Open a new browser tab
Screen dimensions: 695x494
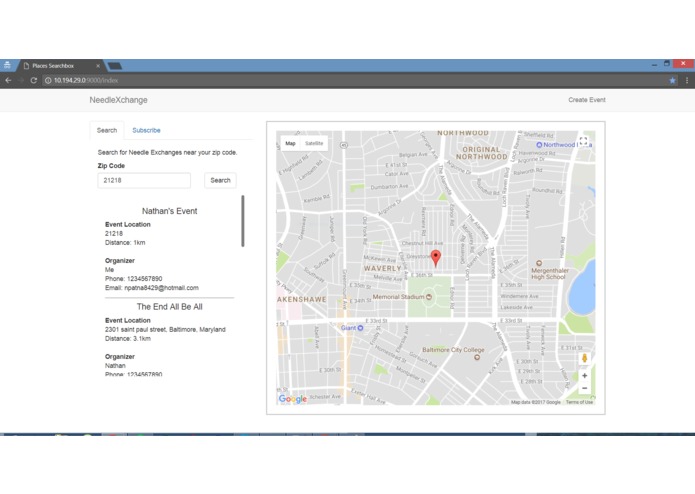click(114, 66)
